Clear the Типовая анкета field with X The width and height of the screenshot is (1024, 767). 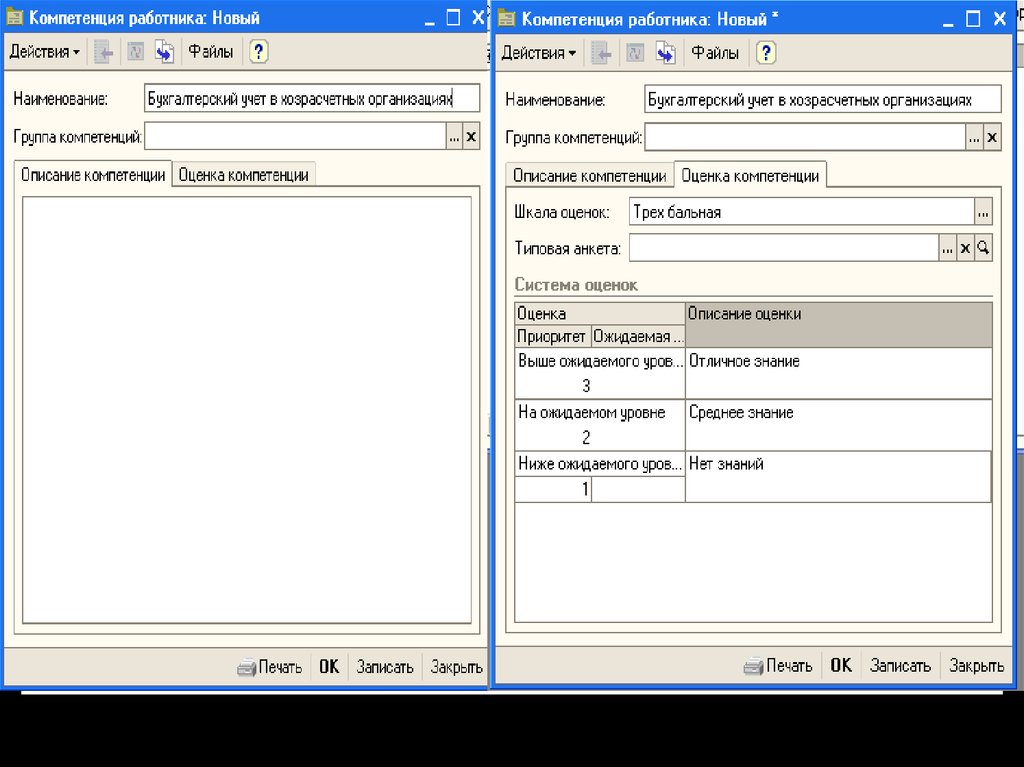tap(965, 248)
